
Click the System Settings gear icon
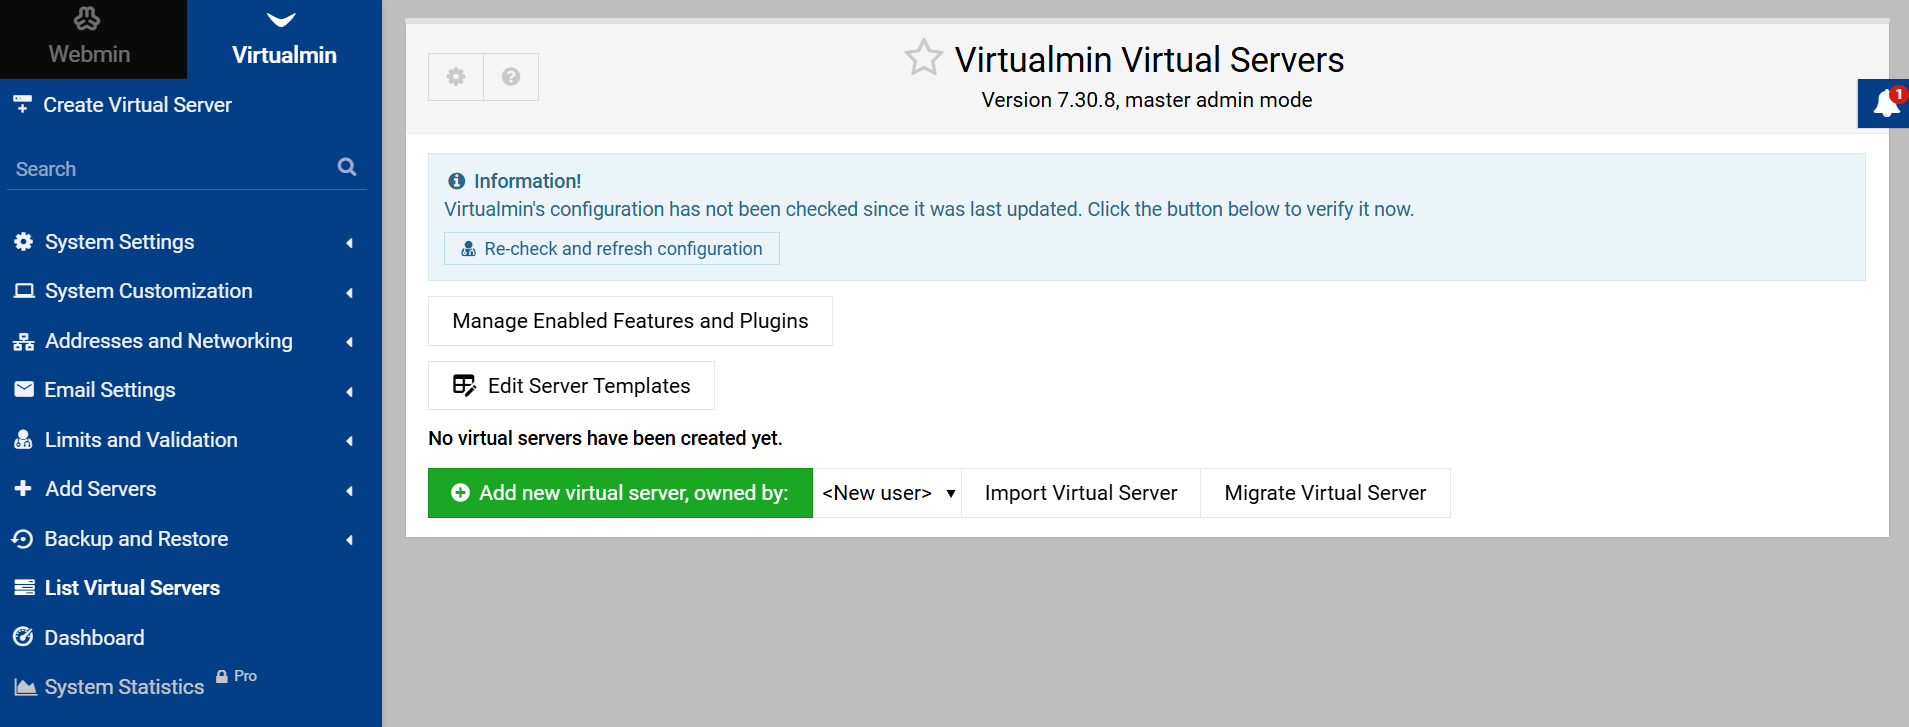pos(24,242)
